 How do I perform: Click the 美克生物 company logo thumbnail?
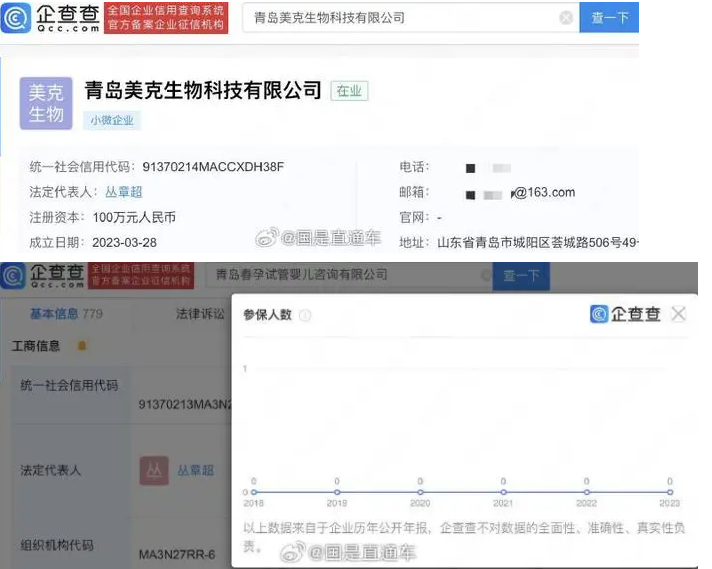point(46,104)
